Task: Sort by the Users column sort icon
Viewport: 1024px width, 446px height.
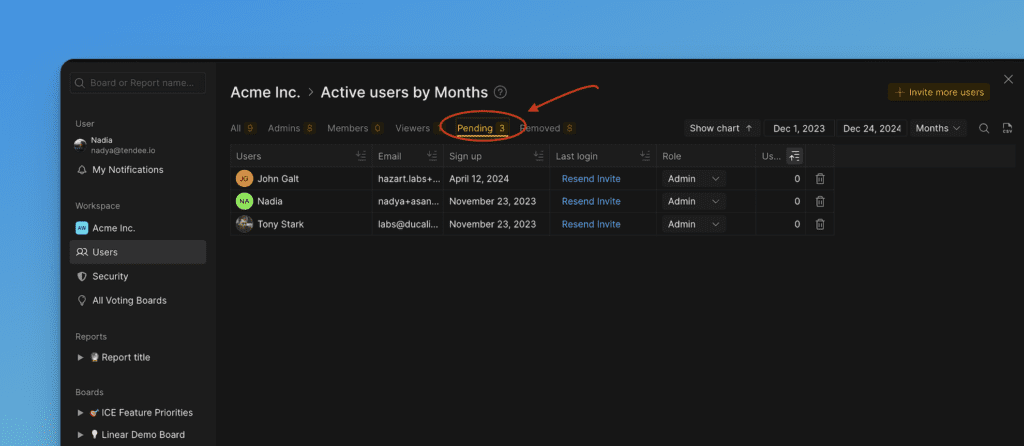Action: click(360, 156)
